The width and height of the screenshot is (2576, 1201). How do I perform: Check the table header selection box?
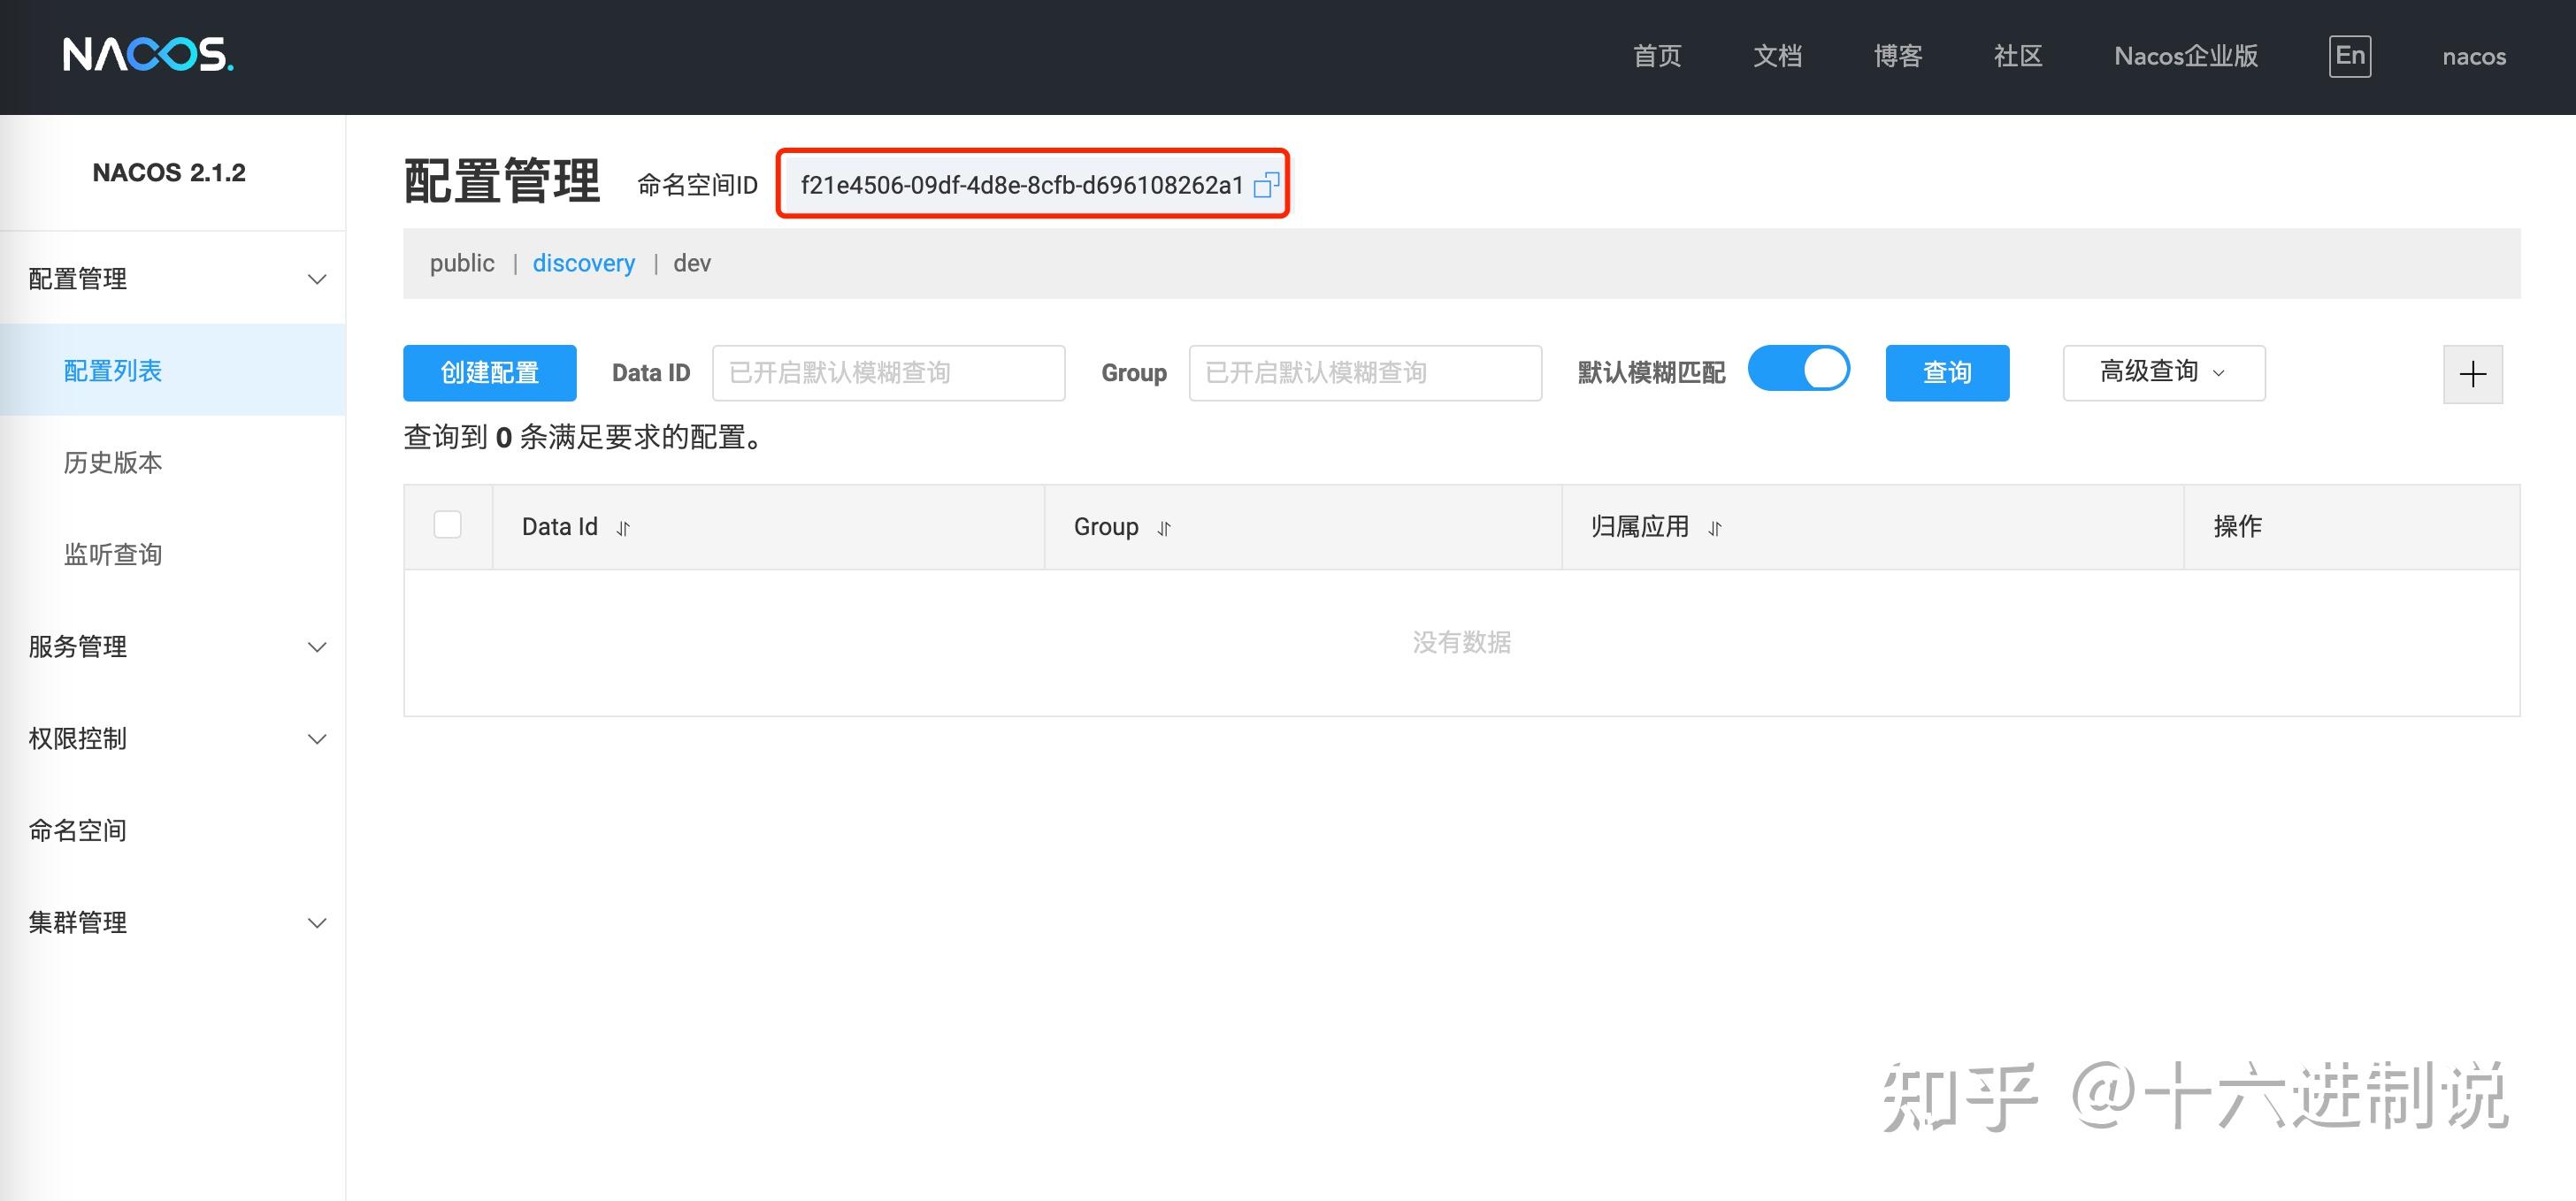[x=447, y=524]
